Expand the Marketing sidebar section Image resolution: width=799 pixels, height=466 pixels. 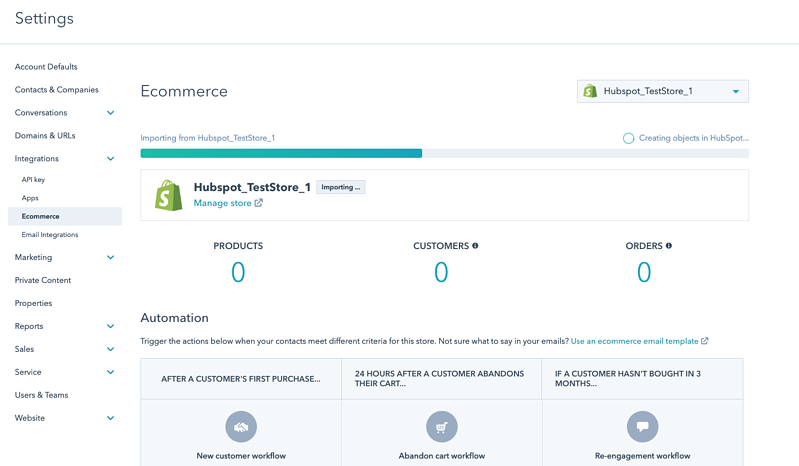(x=110, y=258)
